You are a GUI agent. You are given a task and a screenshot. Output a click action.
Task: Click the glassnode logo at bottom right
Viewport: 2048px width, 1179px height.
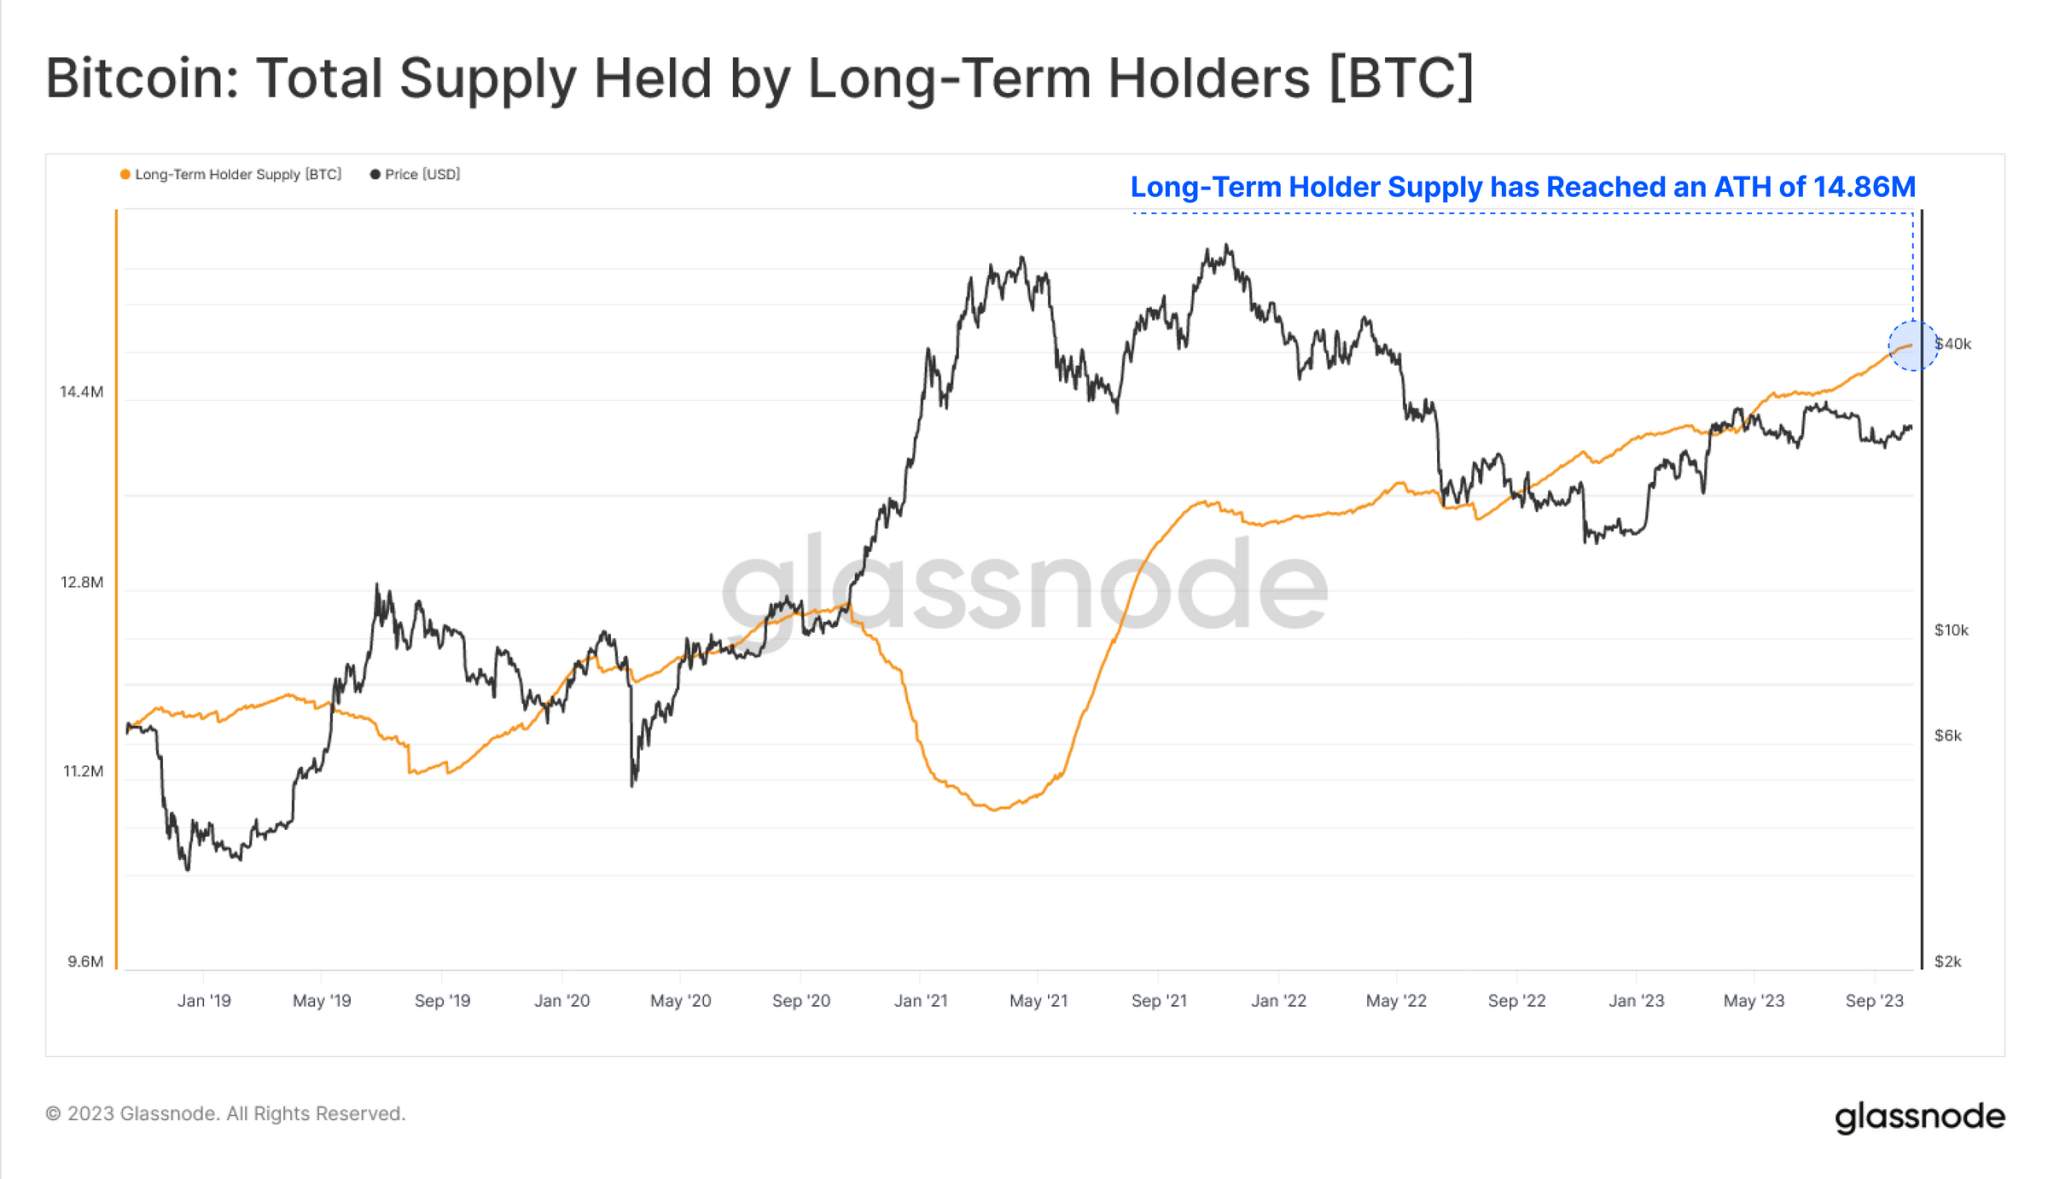tap(1919, 1117)
